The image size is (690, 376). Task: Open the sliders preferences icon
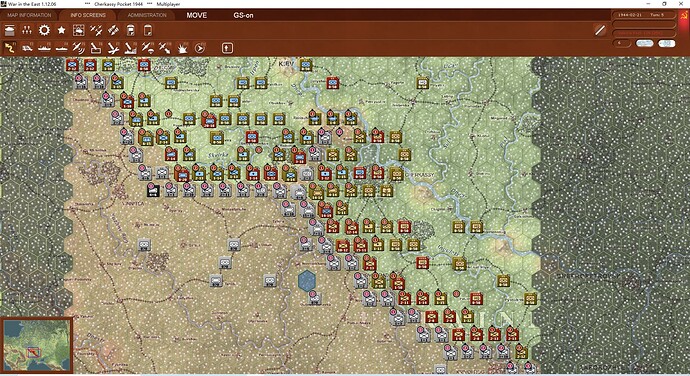[x=27, y=30]
